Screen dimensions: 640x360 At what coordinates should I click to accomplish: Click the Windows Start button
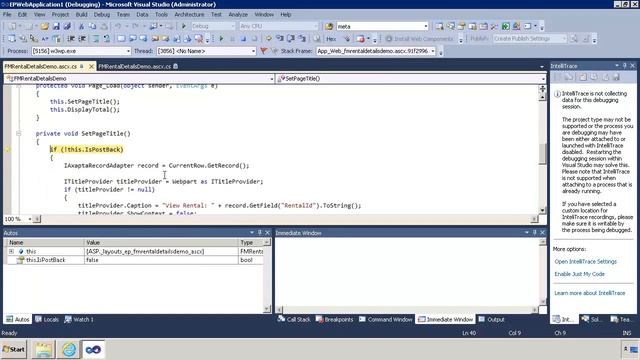click(13, 349)
